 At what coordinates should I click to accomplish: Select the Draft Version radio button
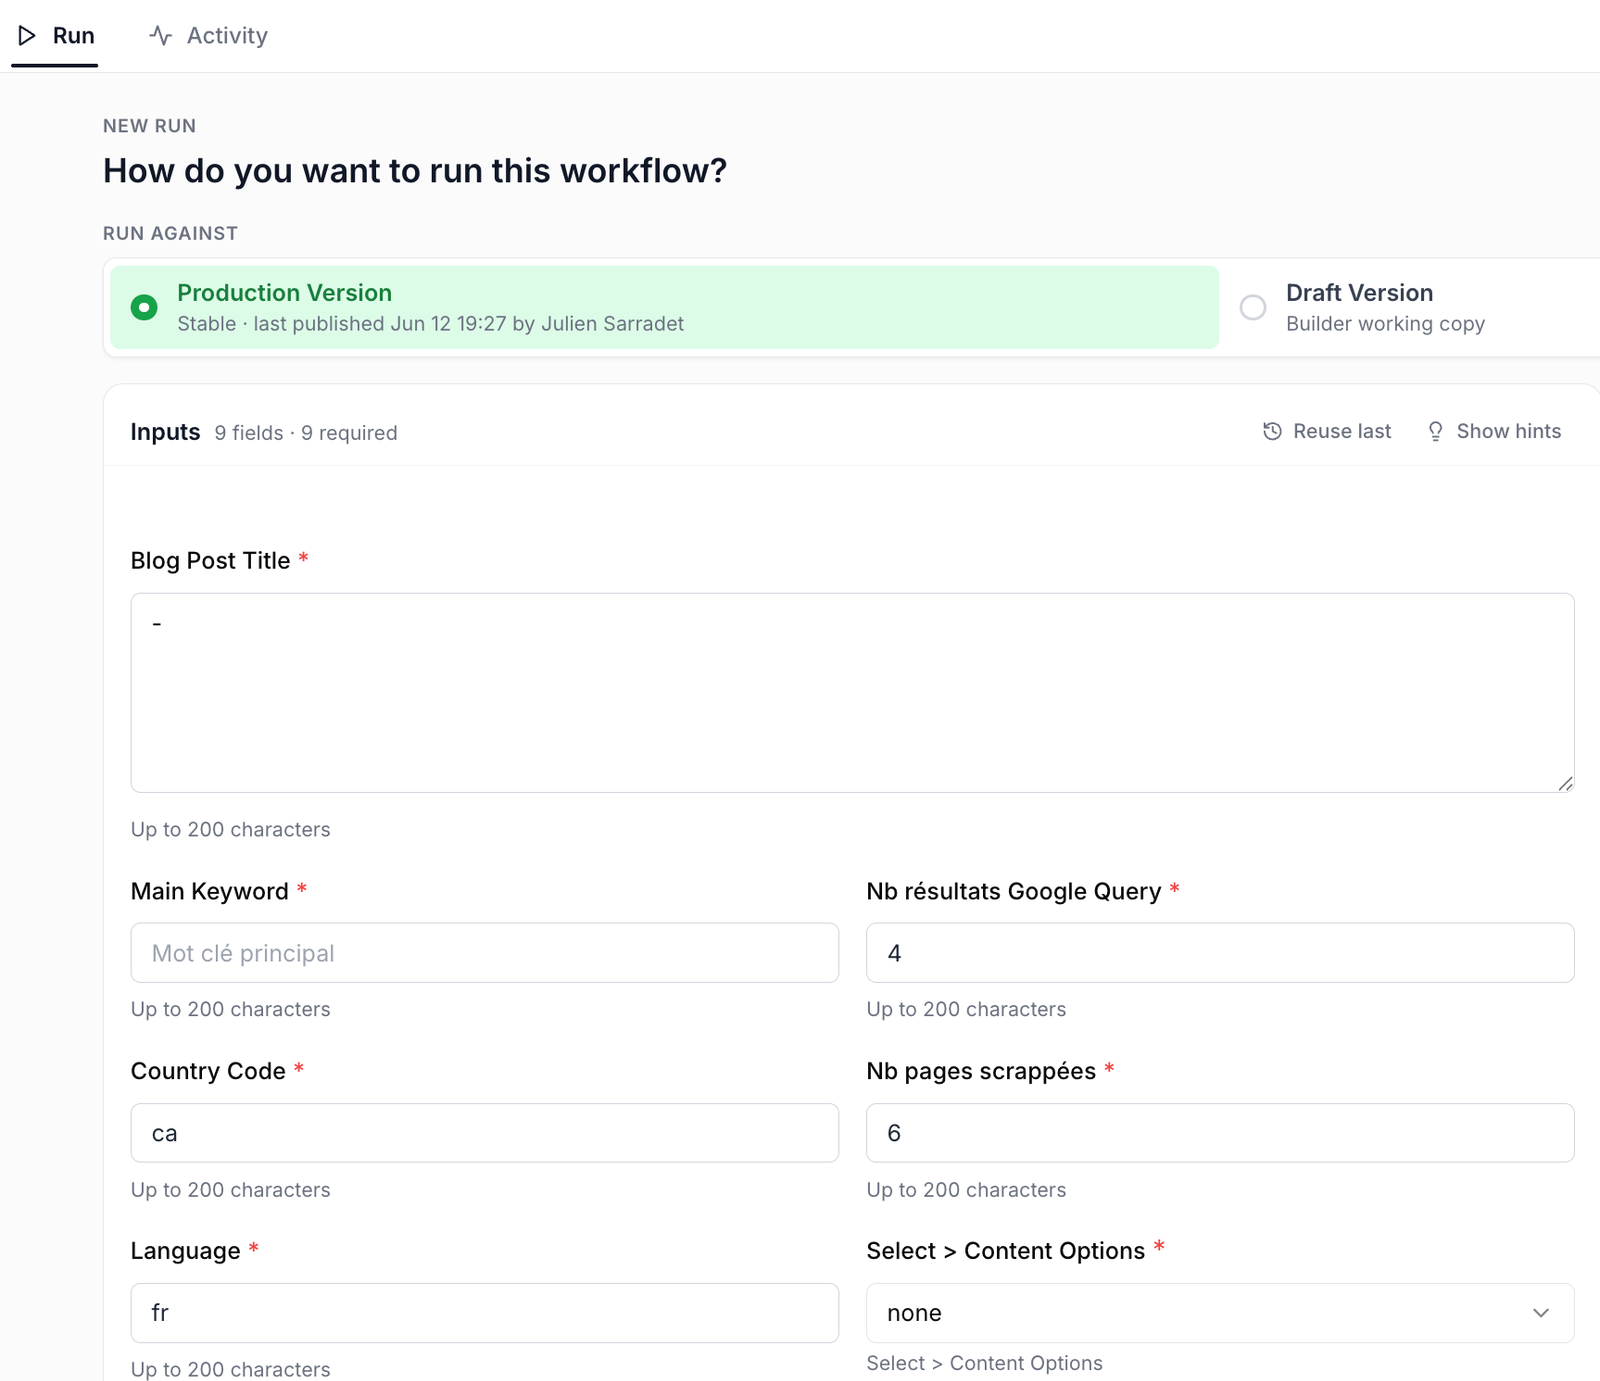[x=1253, y=307]
